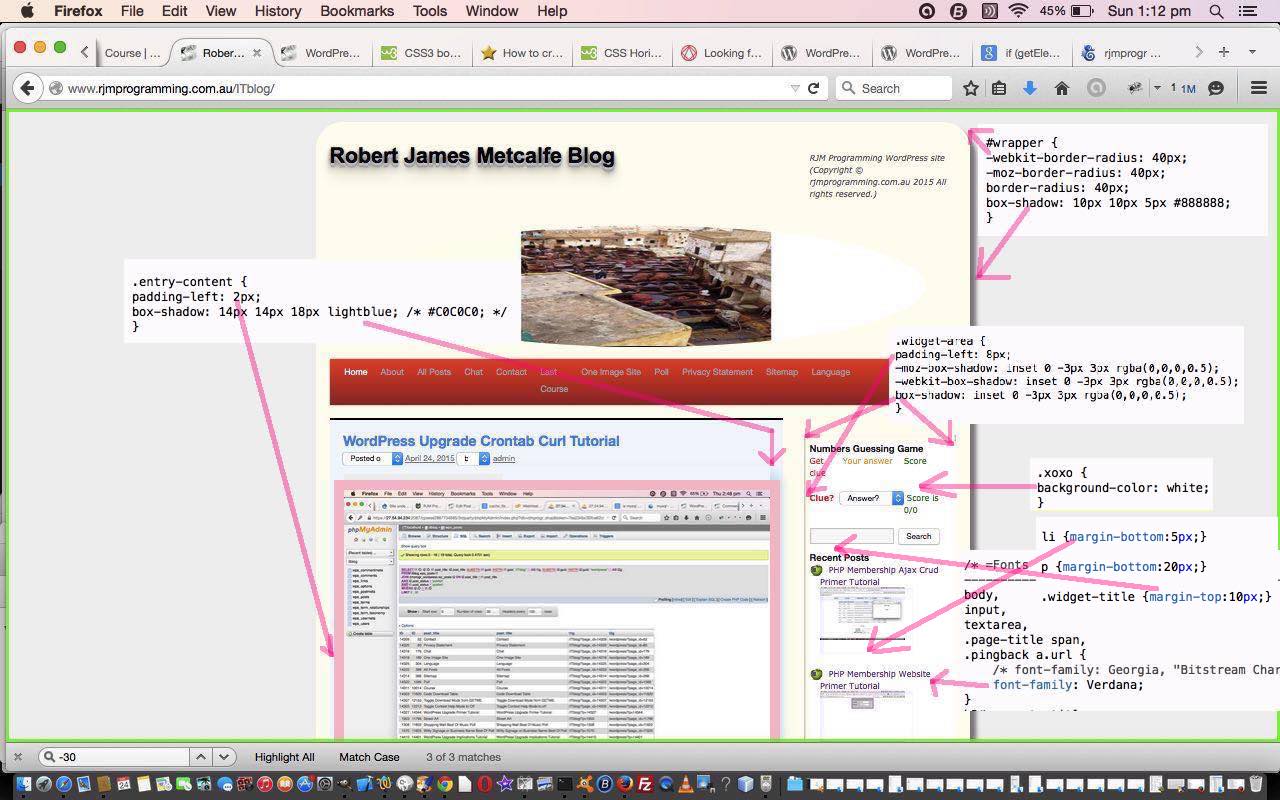Open the Downloads arrow icon

pos(1030,88)
